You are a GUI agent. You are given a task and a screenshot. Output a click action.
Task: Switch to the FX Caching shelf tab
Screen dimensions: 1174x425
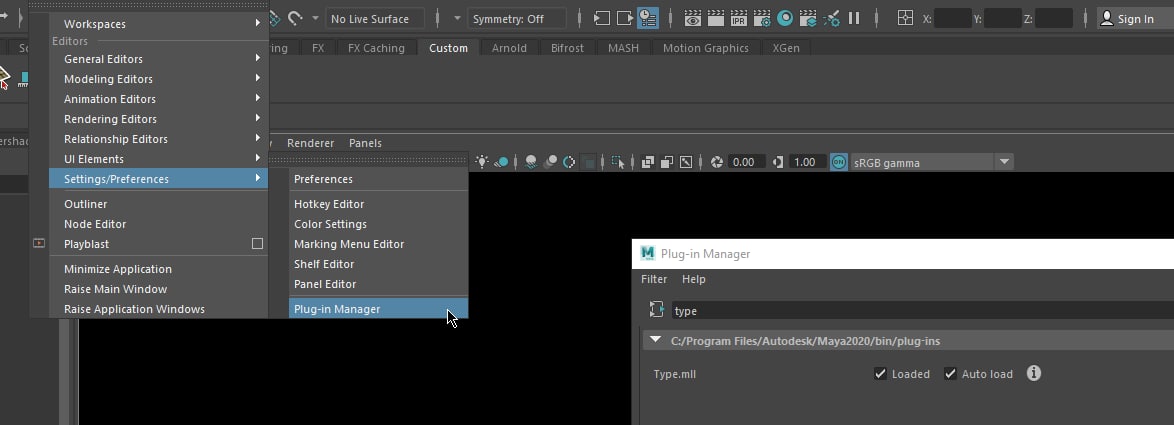(376, 48)
